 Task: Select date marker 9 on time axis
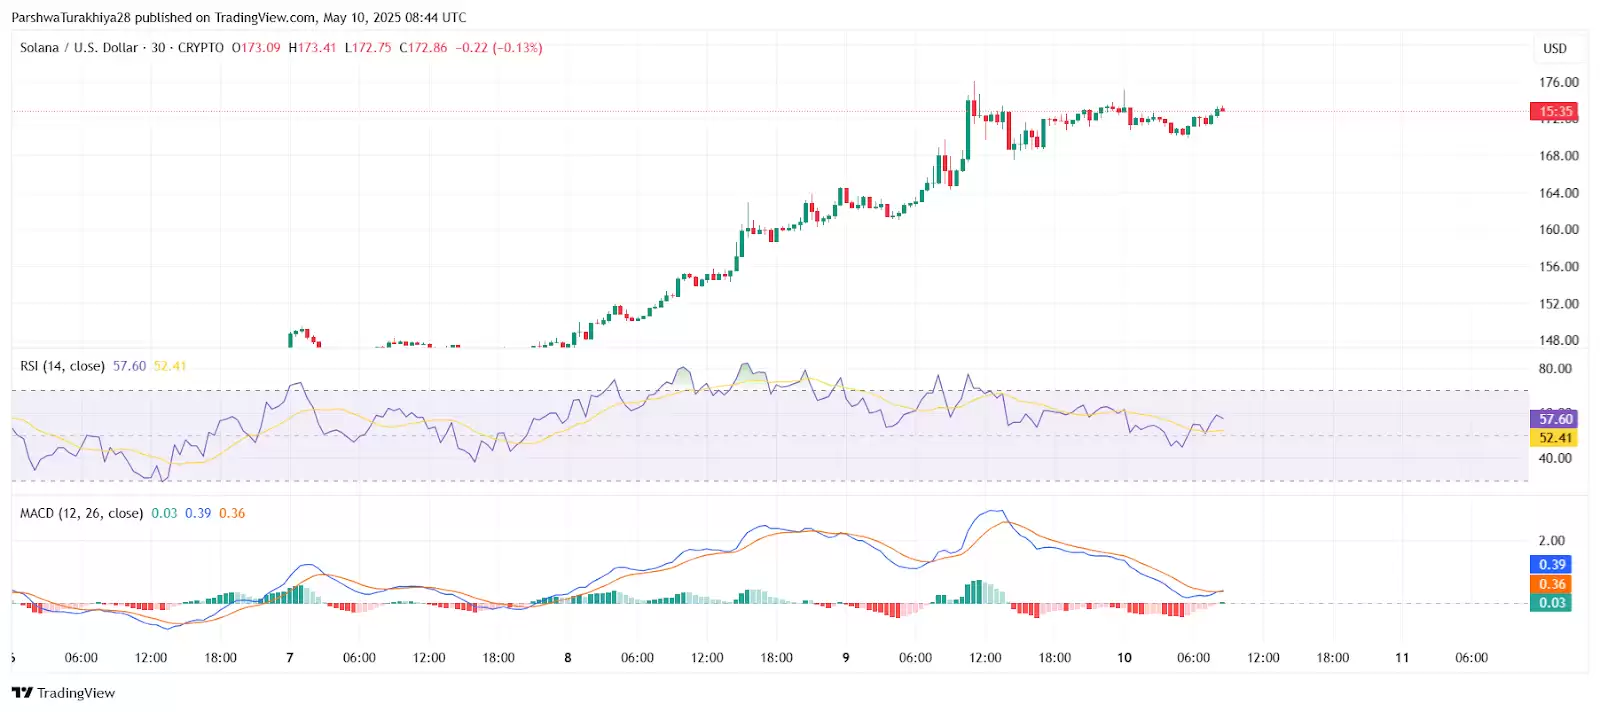pos(846,658)
